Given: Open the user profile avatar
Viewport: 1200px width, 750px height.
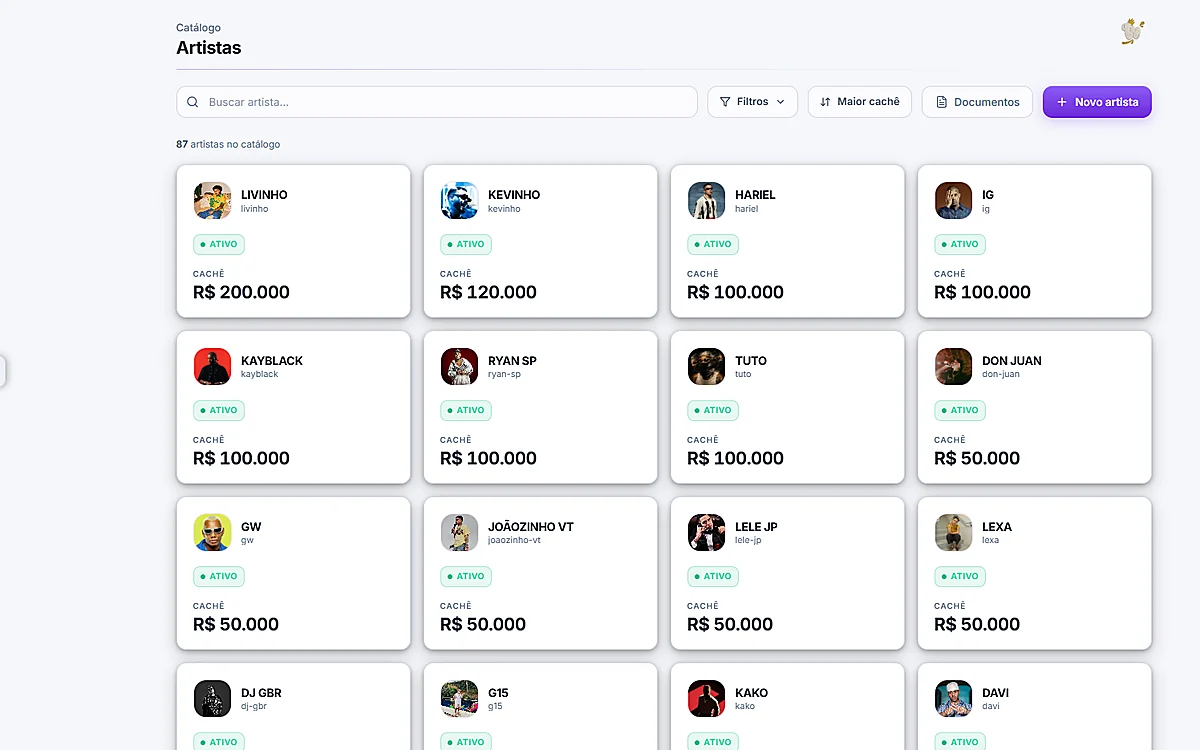Looking at the screenshot, I should coord(1132,32).
